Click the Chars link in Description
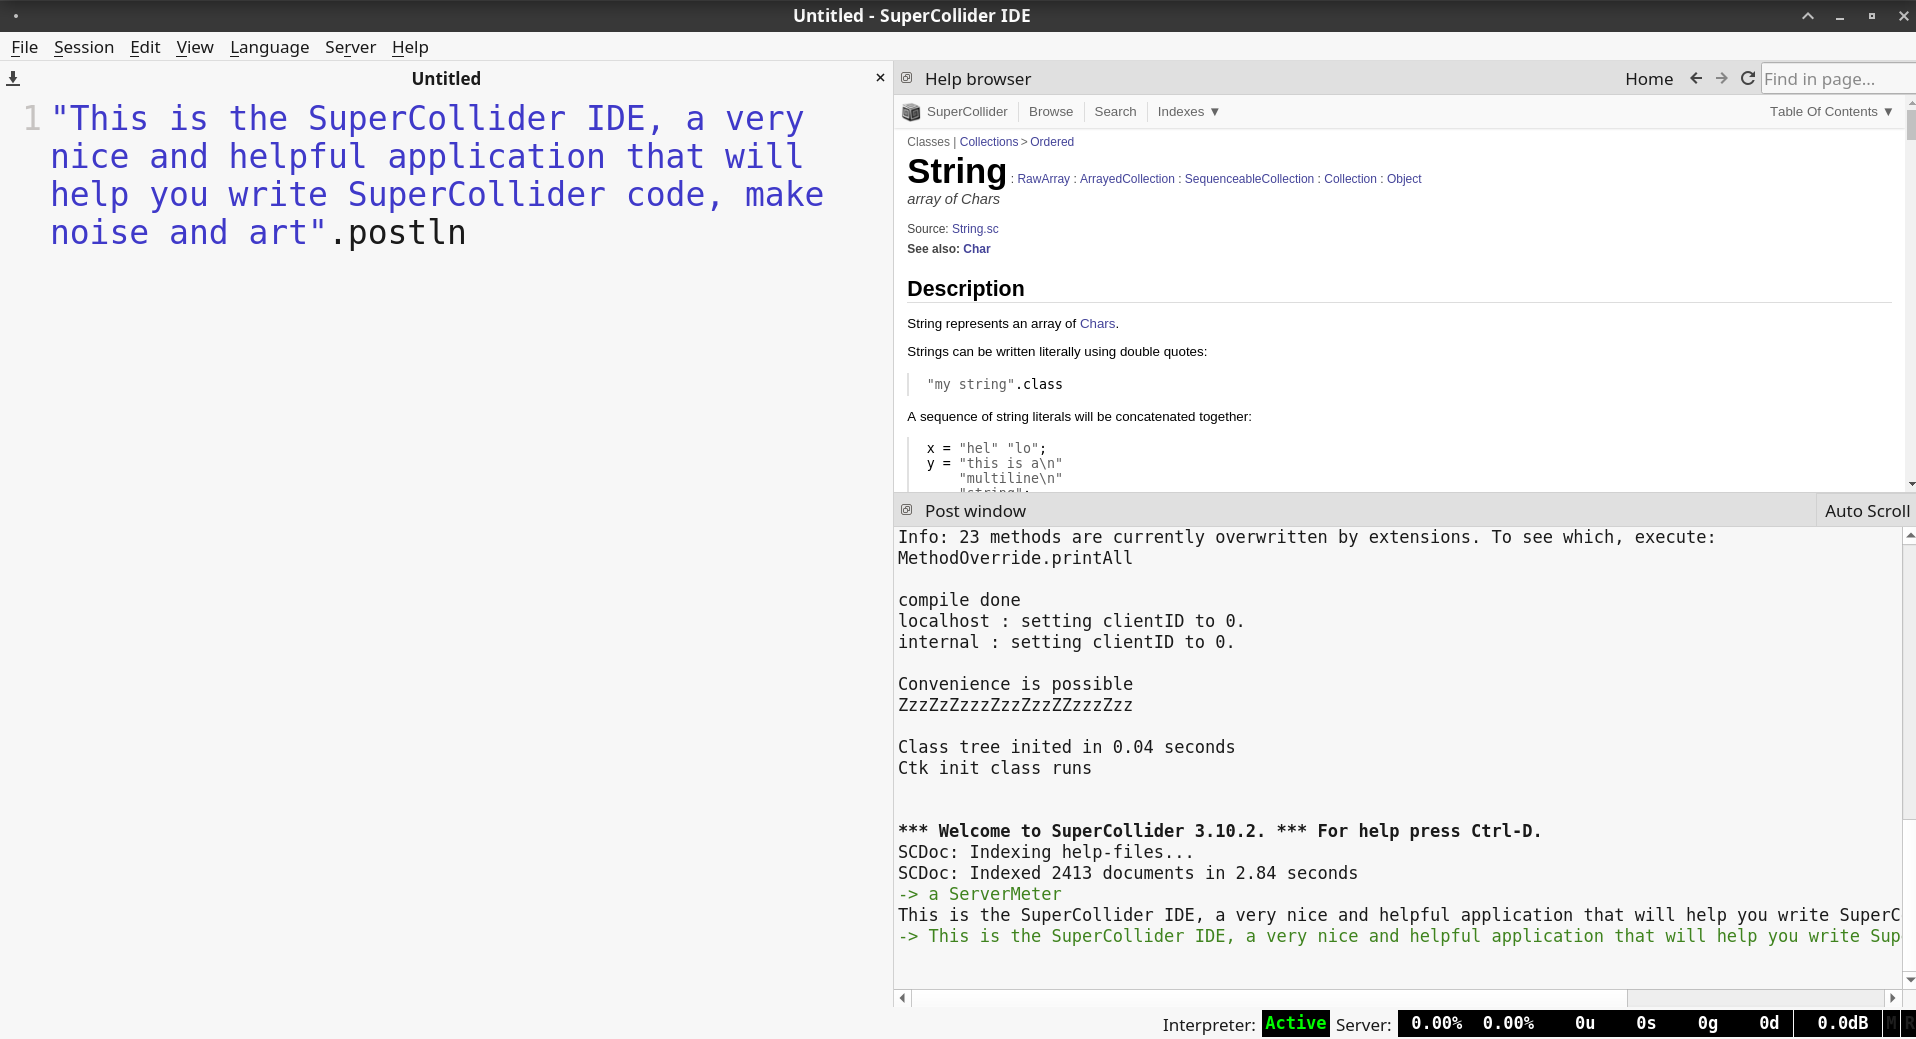1916x1039 pixels. click(1097, 324)
